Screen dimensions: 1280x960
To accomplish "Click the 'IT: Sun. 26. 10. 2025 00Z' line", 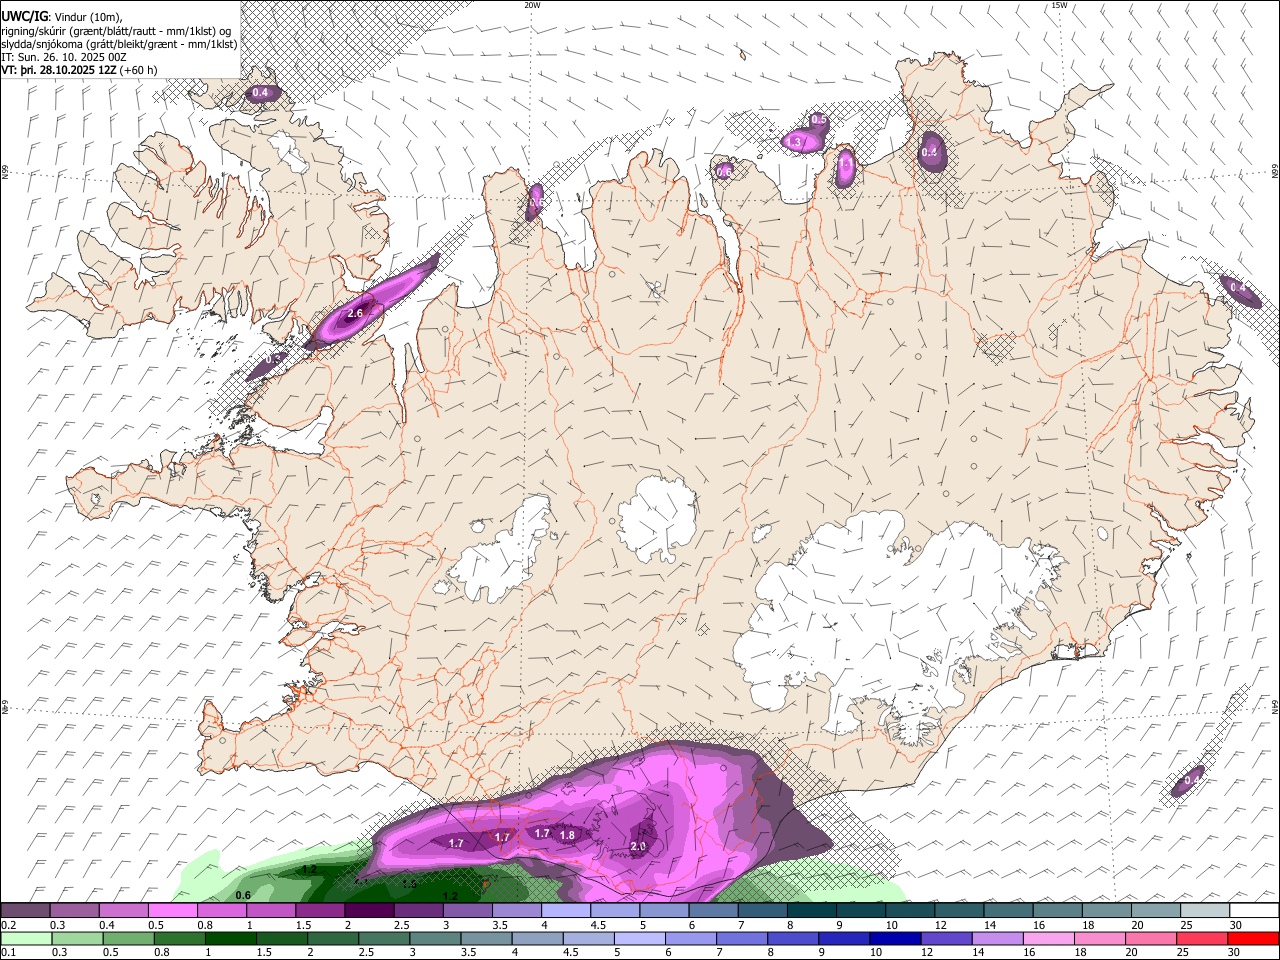I will click(x=64, y=57).
